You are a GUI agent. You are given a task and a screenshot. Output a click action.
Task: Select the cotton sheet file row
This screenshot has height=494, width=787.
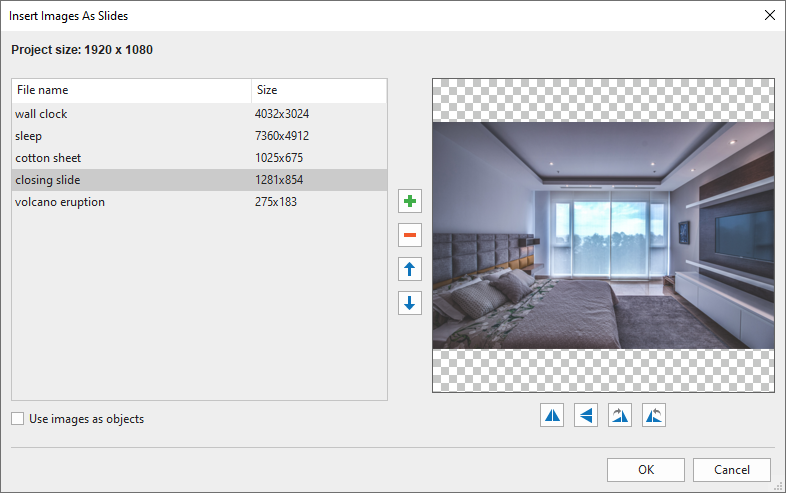199,158
